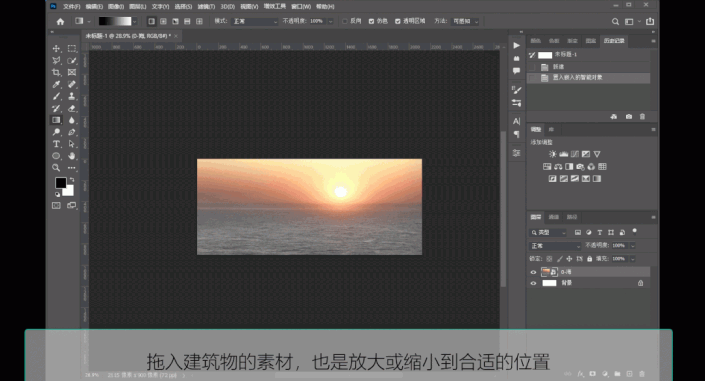The width and height of the screenshot is (705, 381).
Task: Open the Character panel A icon
Action: tap(517, 121)
